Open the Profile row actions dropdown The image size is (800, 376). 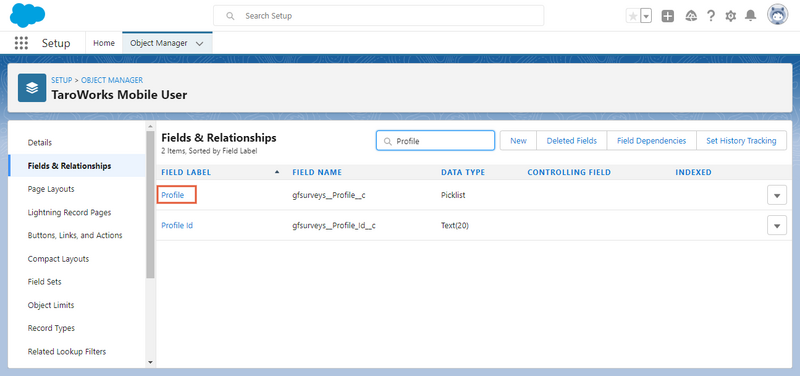pyautogui.click(x=777, y=195)
